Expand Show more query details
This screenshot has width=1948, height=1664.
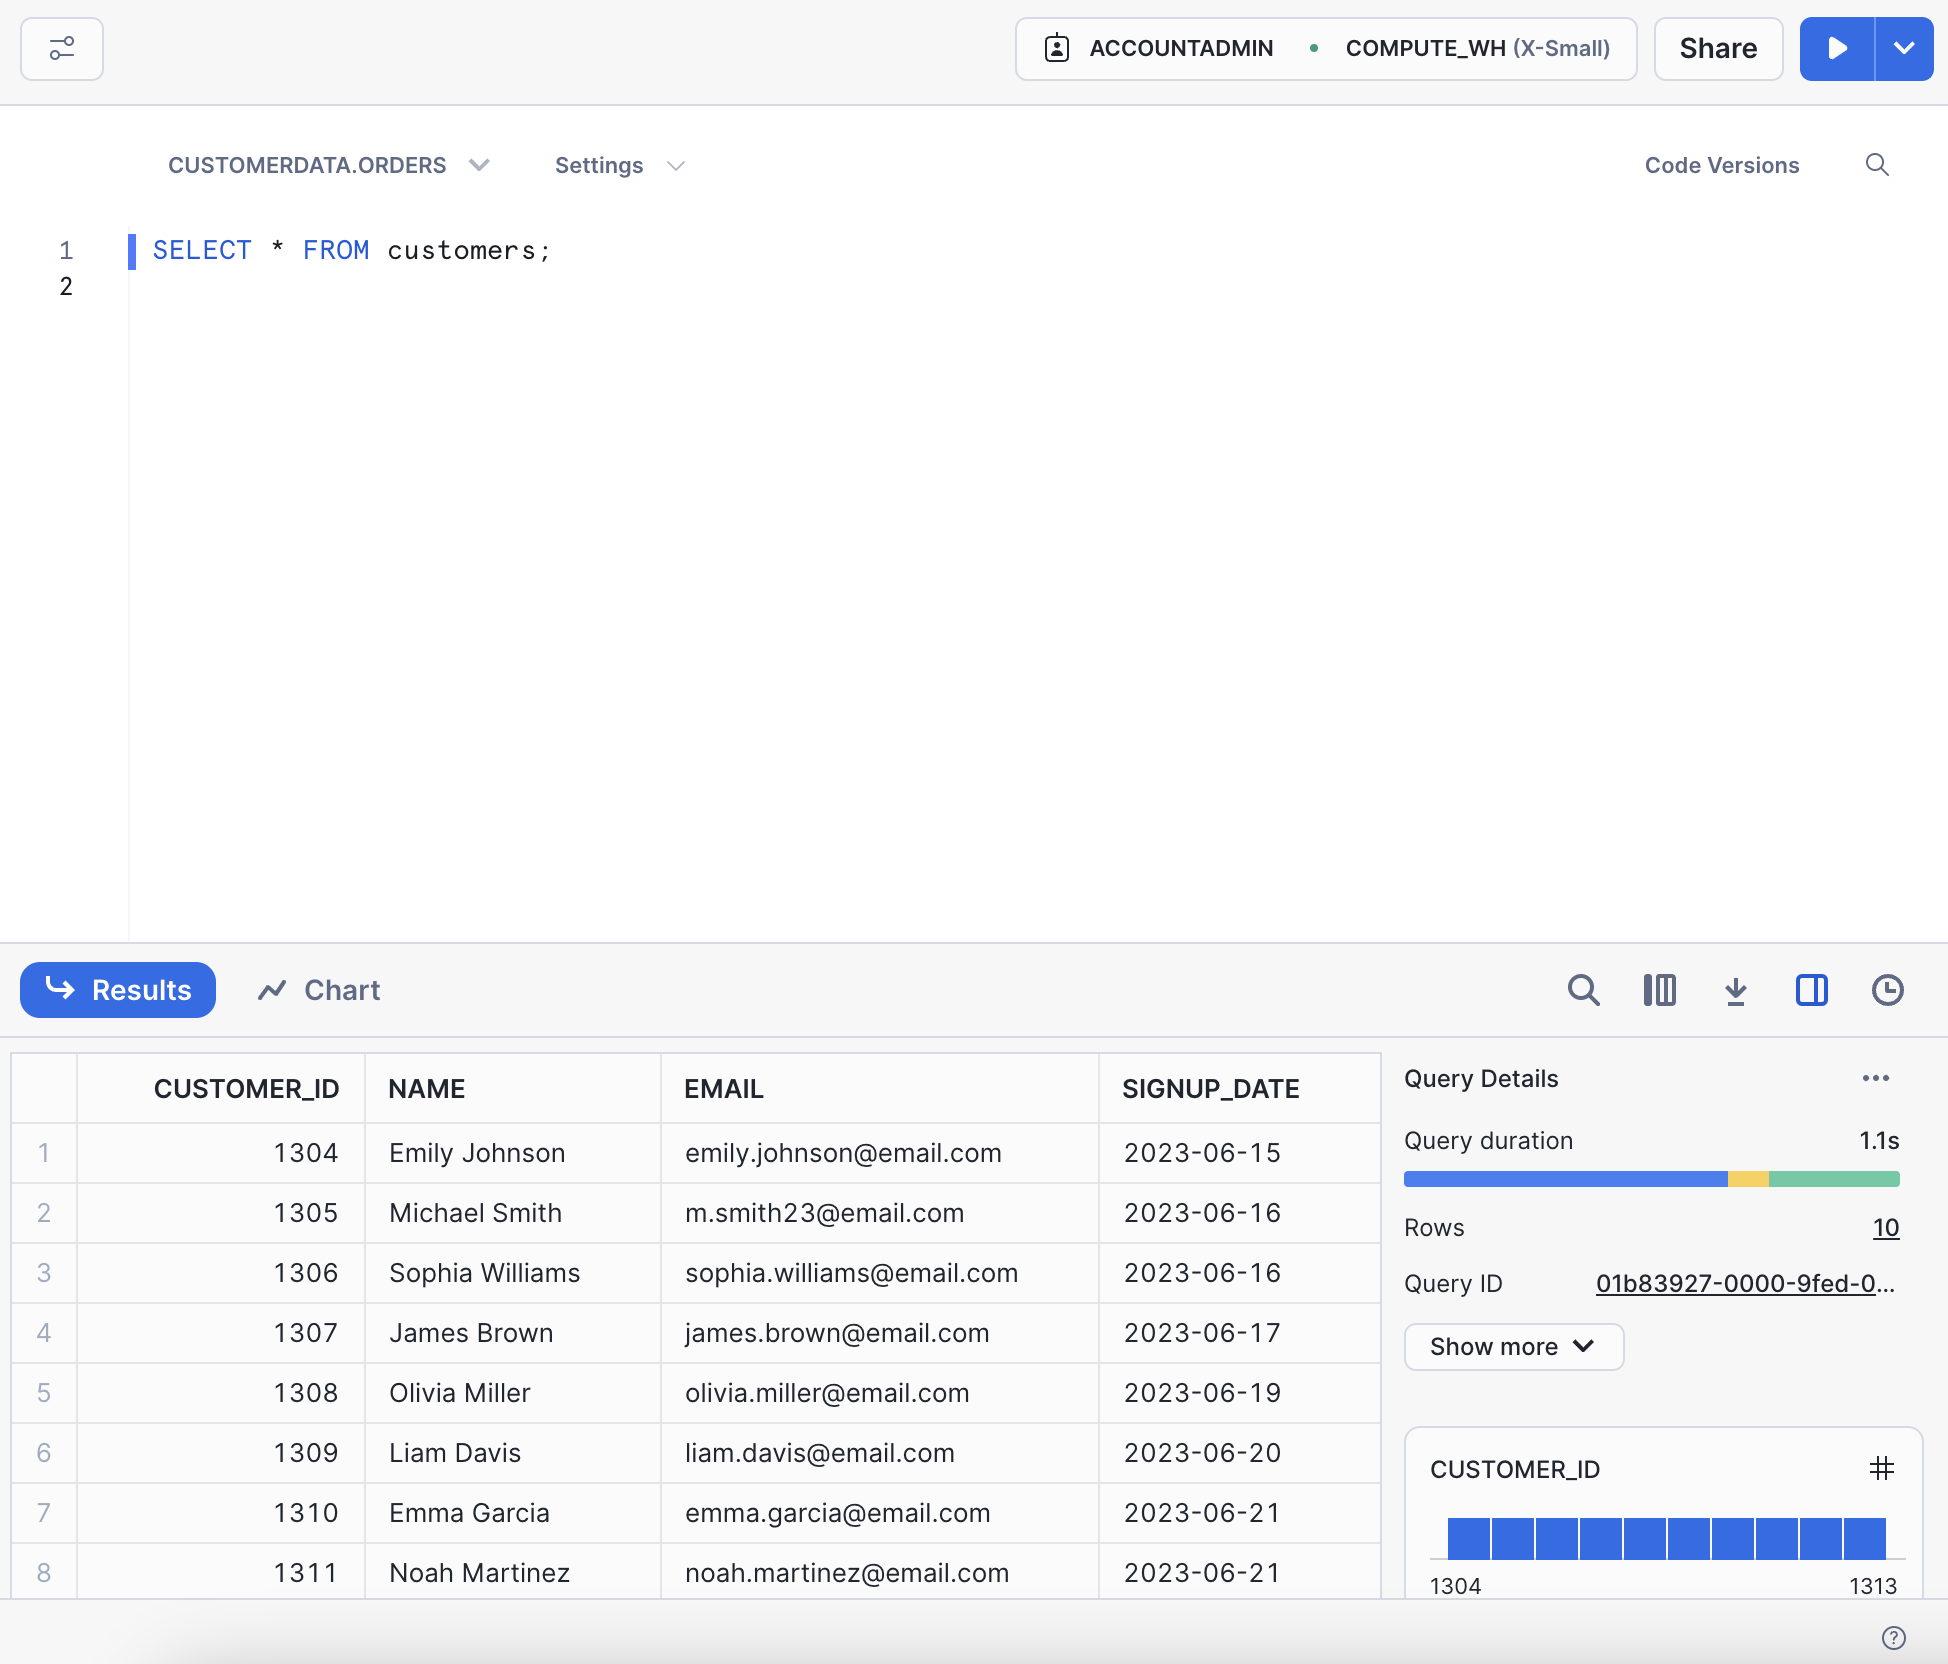[x=1513, y=1346]
